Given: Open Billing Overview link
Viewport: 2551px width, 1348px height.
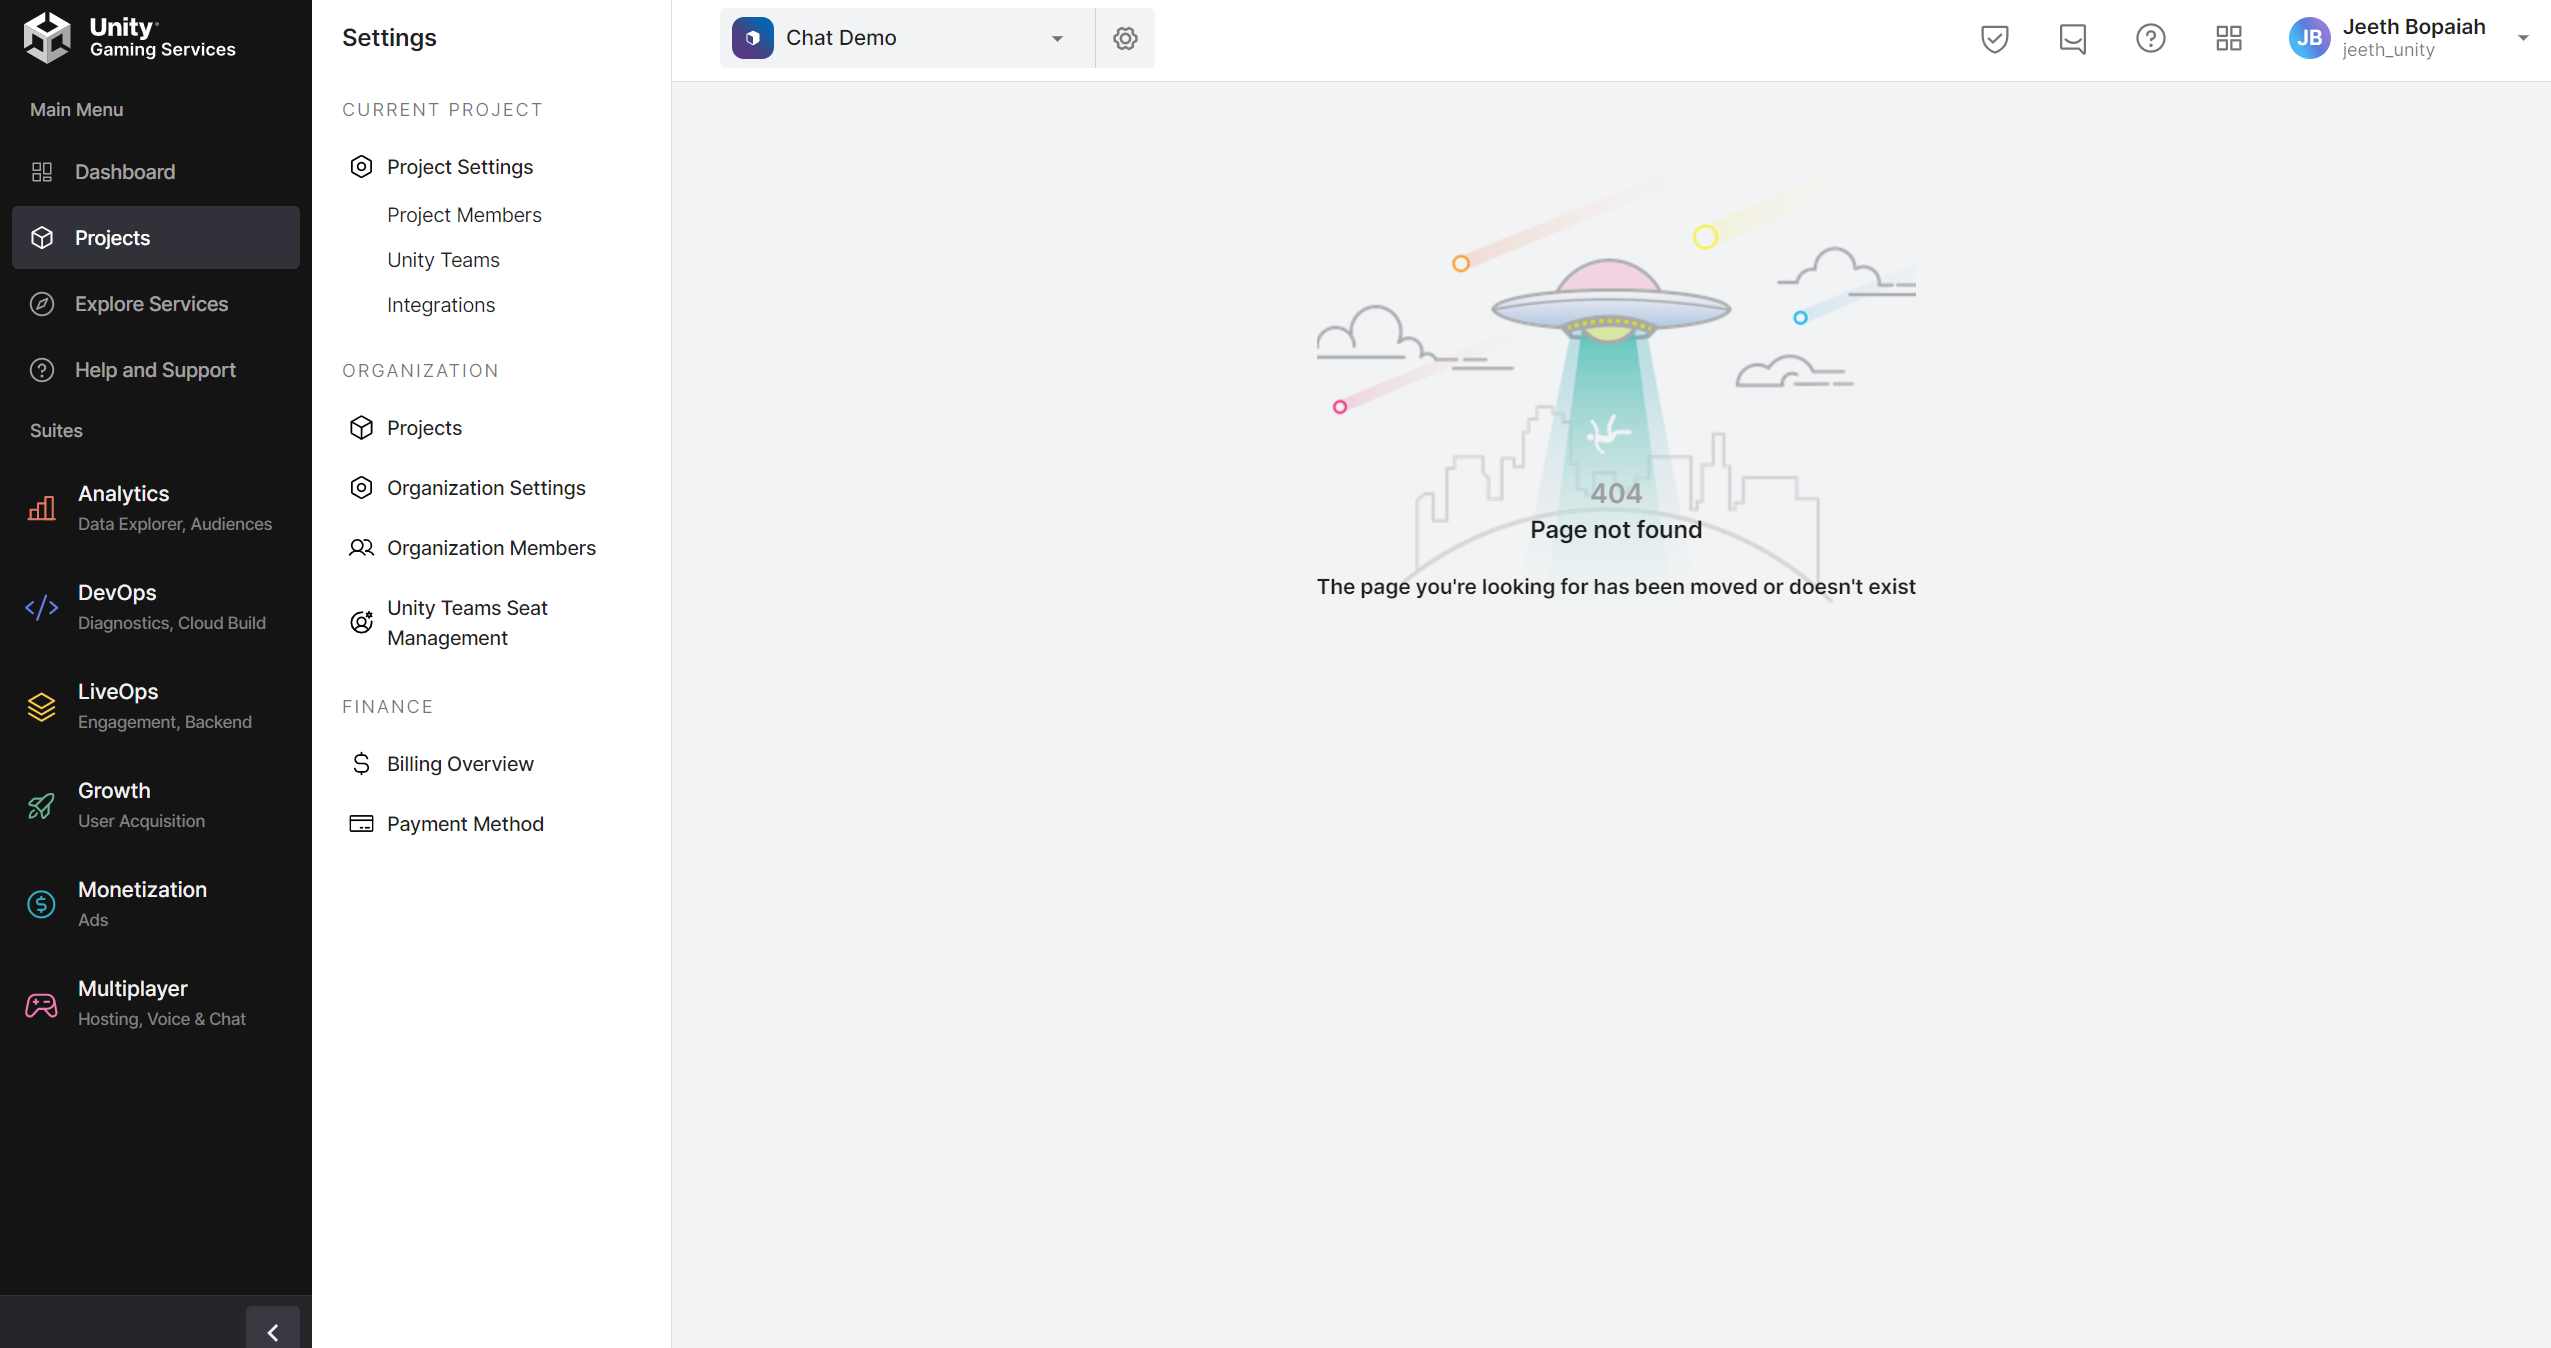Looking at the screenshot, I should [x=460, y=764].
